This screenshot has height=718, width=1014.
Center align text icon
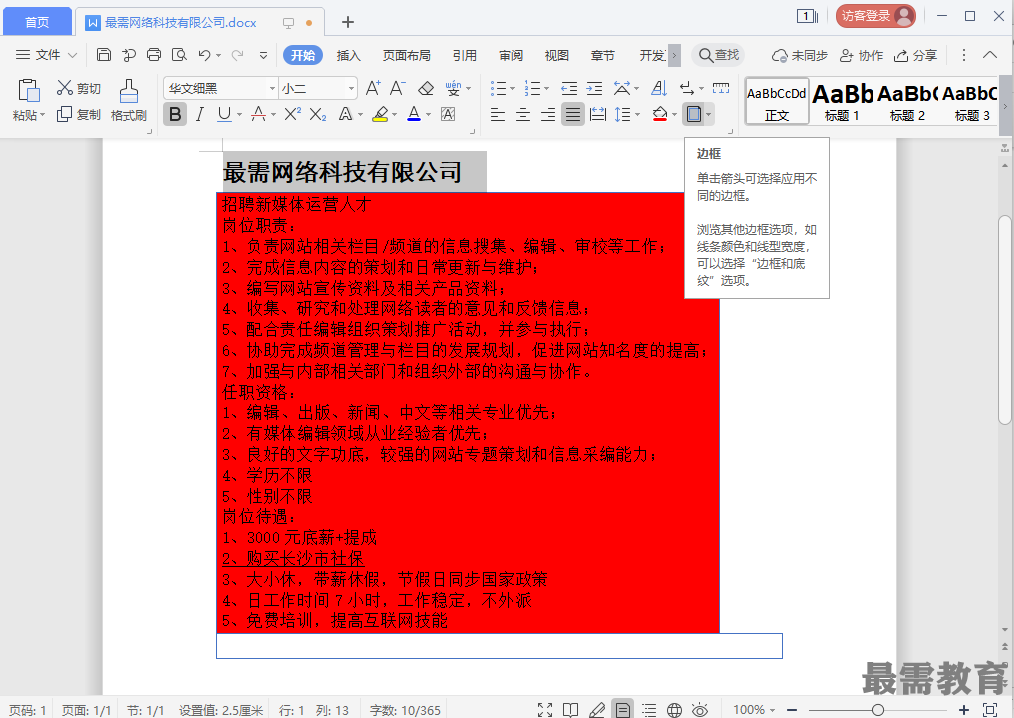point(523,114)
